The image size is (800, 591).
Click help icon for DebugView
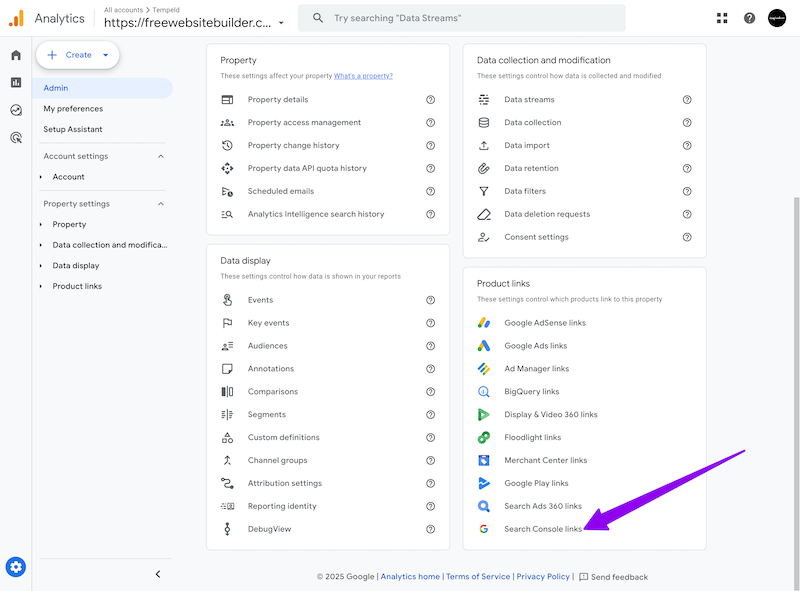tap(430, 529)
